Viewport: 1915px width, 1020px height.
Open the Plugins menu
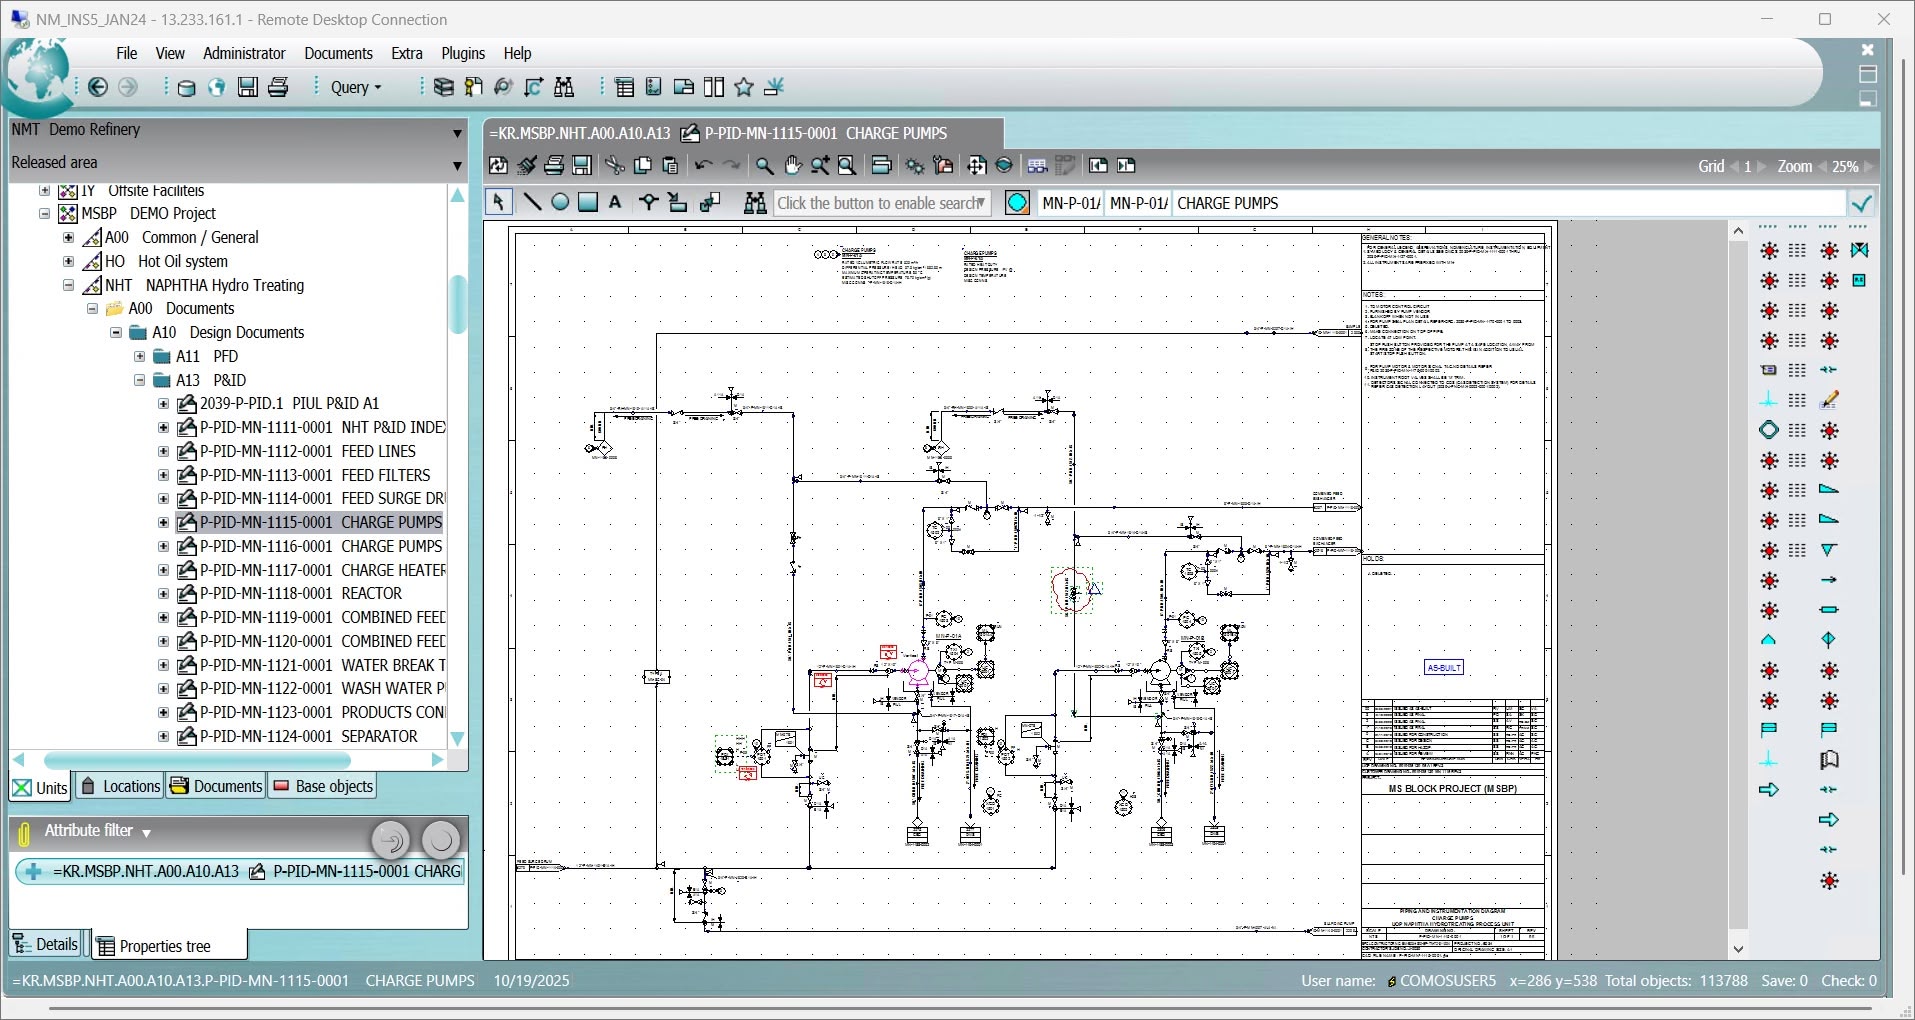462,54
